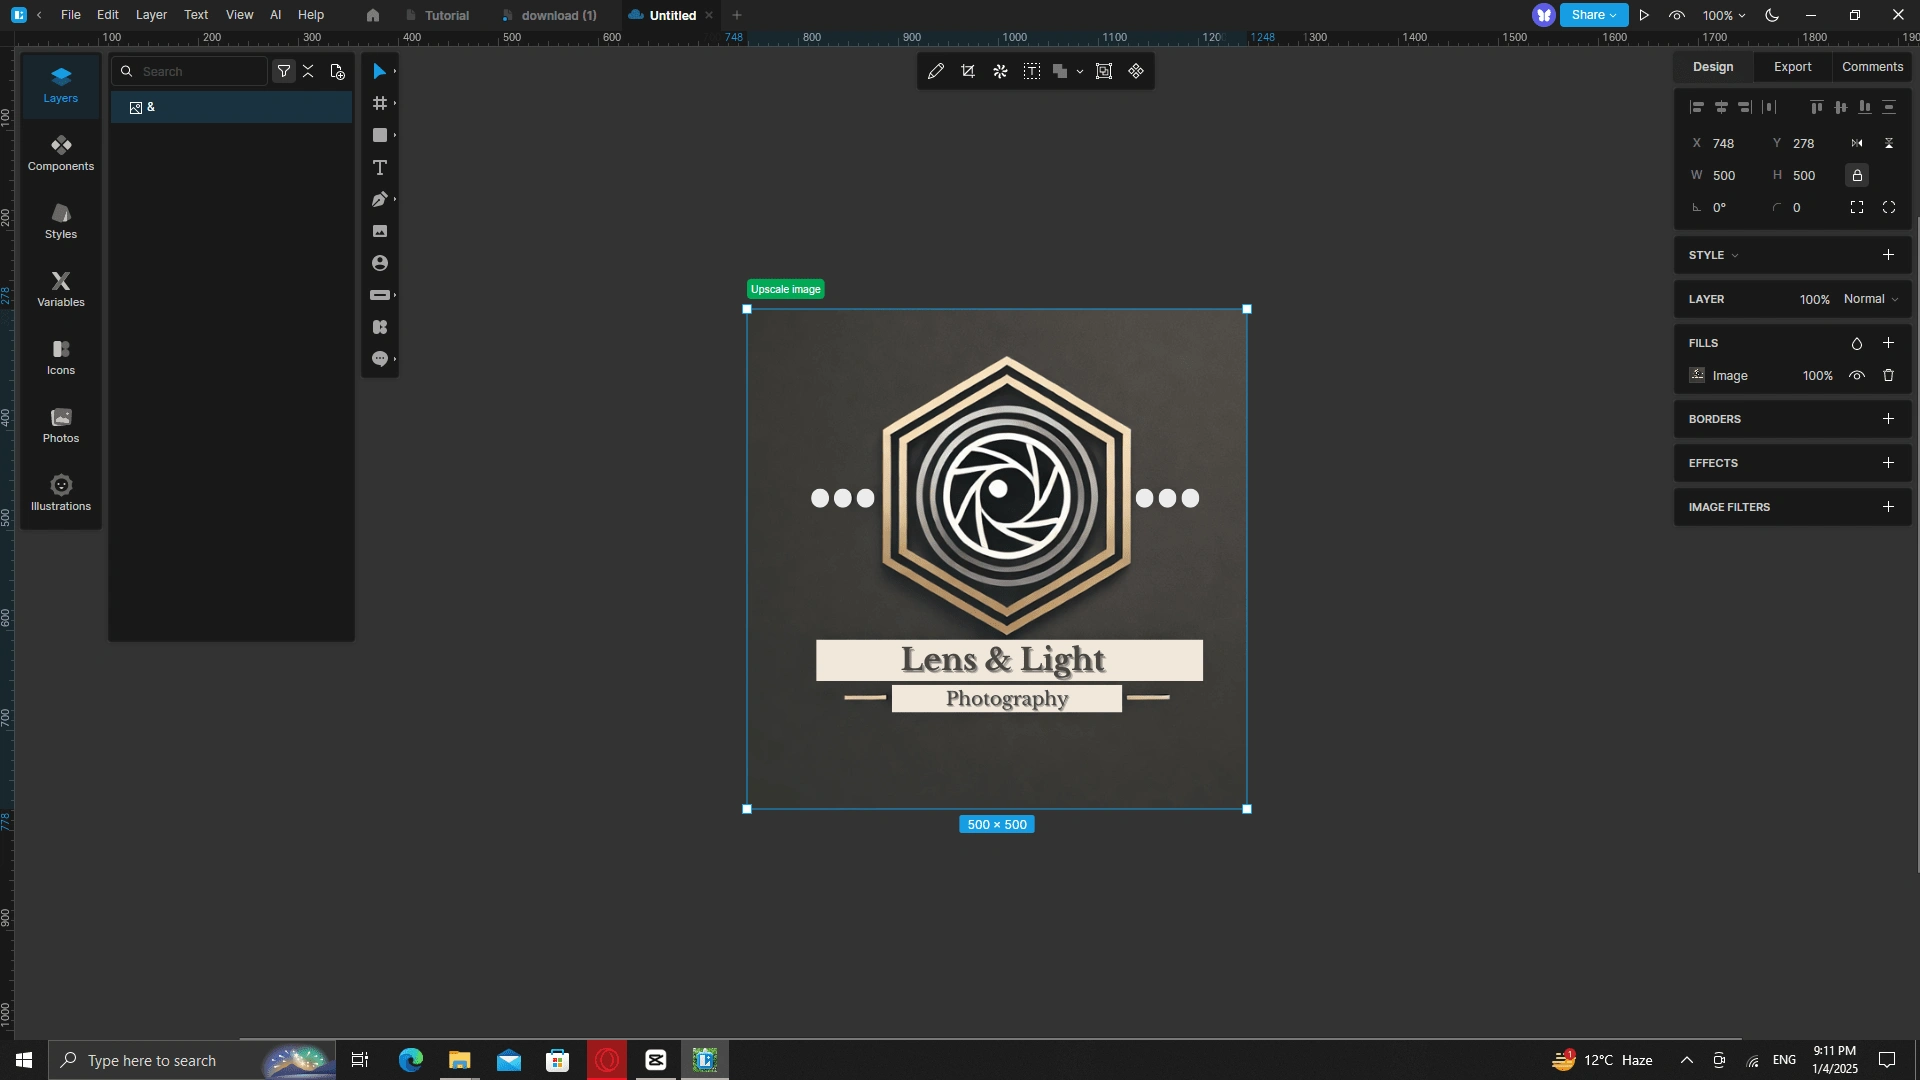Click the Upscale image button
The width and height of the screenshot is (1920, 1080).
click(786, 289)
